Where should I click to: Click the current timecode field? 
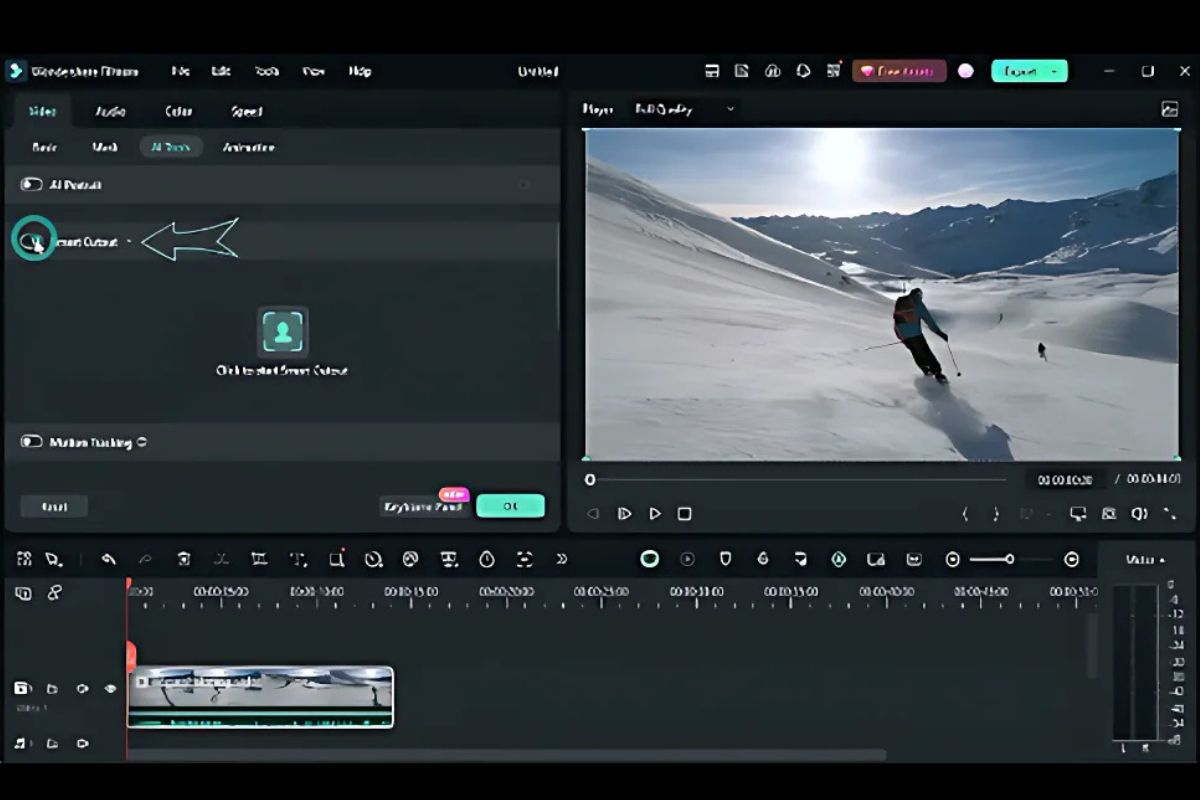point(1066,480)
